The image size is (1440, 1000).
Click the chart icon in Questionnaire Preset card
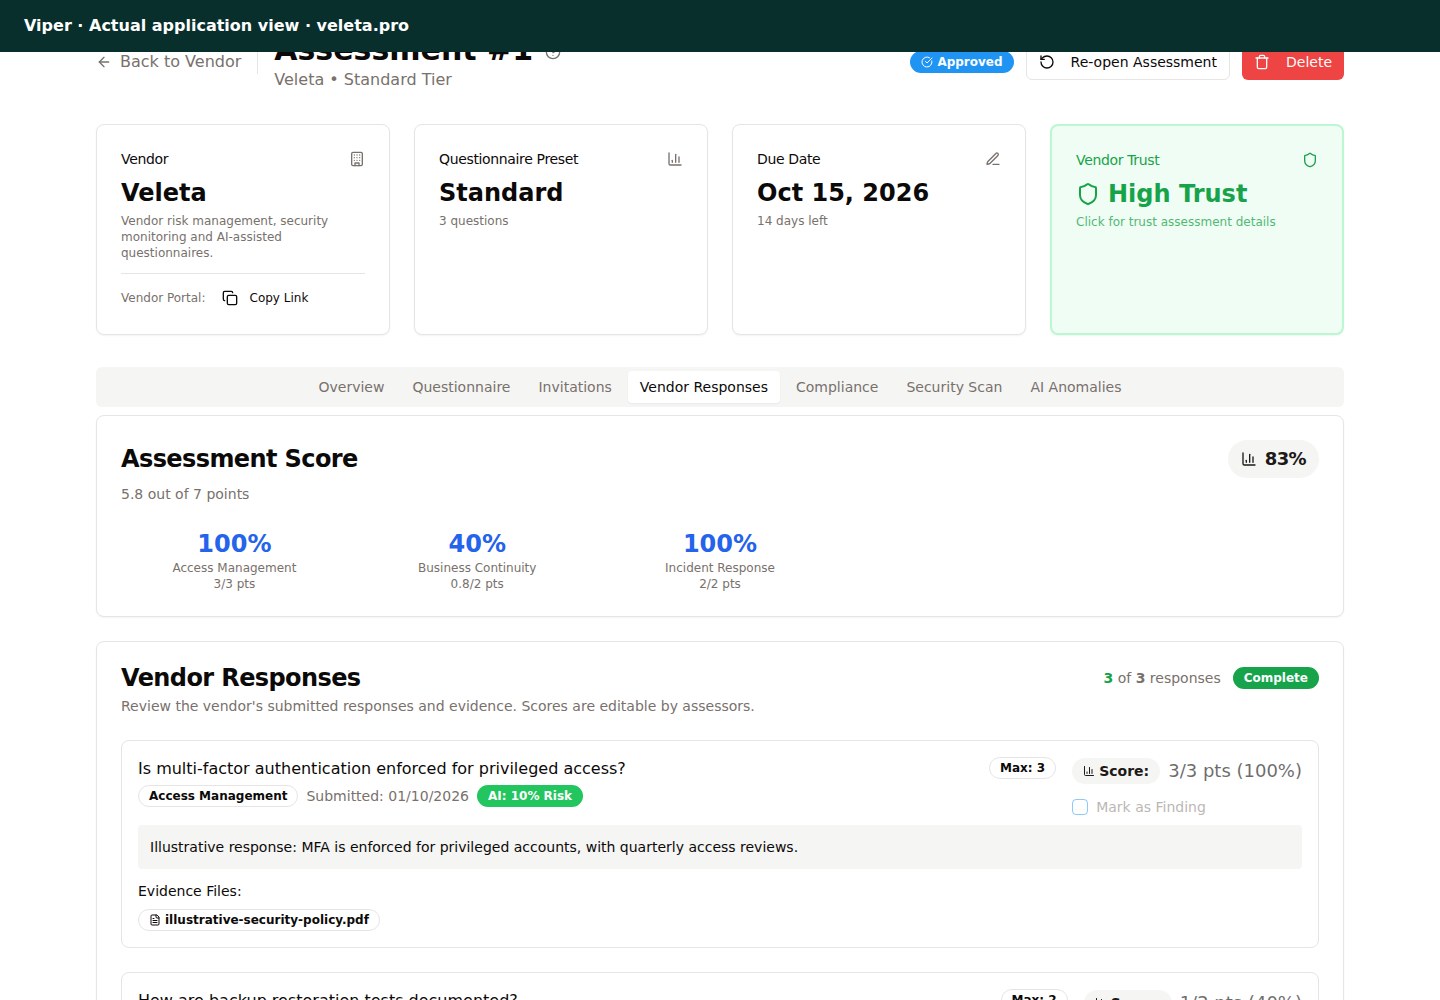click(675, 159)
